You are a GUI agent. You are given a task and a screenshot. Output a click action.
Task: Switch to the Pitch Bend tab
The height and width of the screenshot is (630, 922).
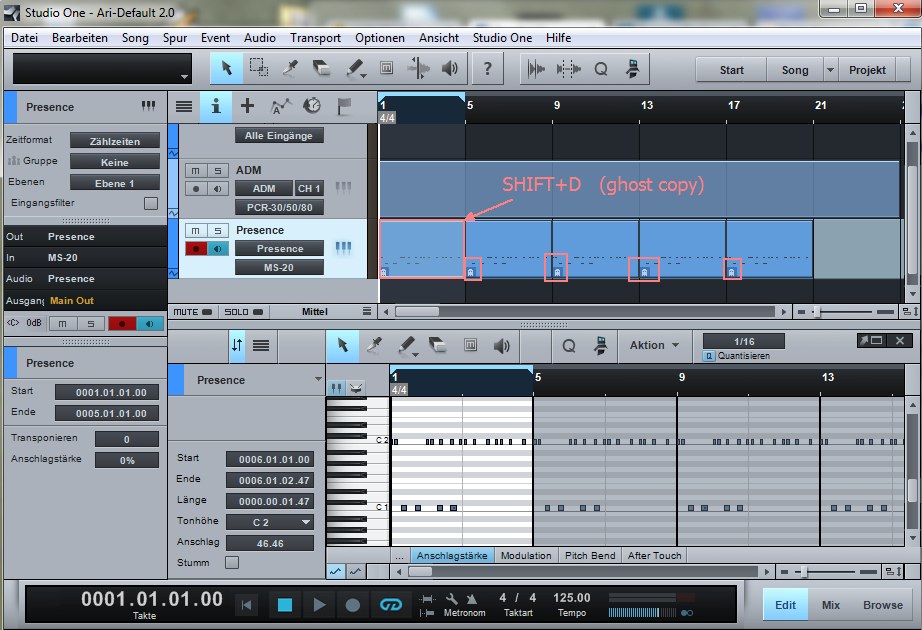point(590,555)
